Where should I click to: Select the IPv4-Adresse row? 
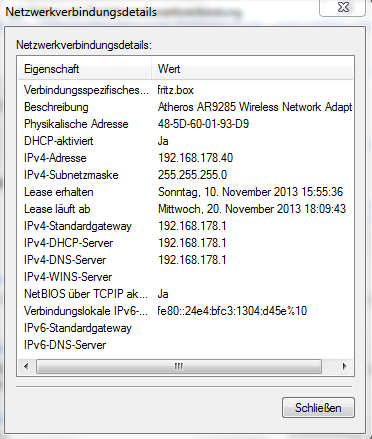(186, 158)
